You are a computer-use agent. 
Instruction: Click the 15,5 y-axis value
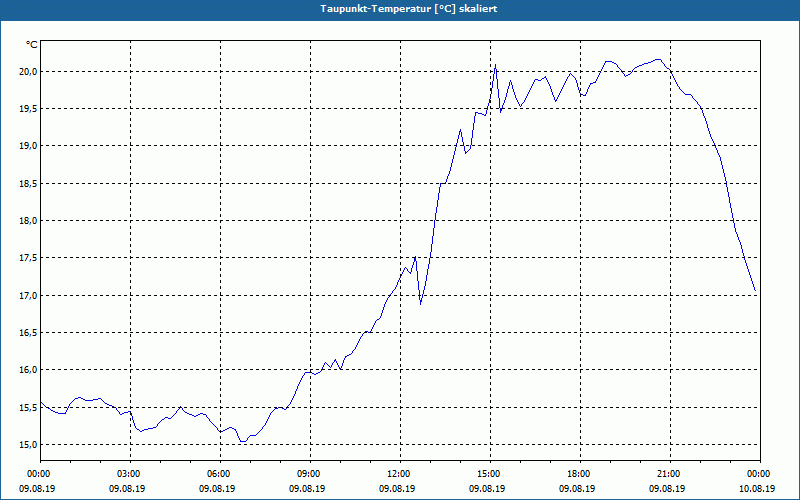[29, 407]
